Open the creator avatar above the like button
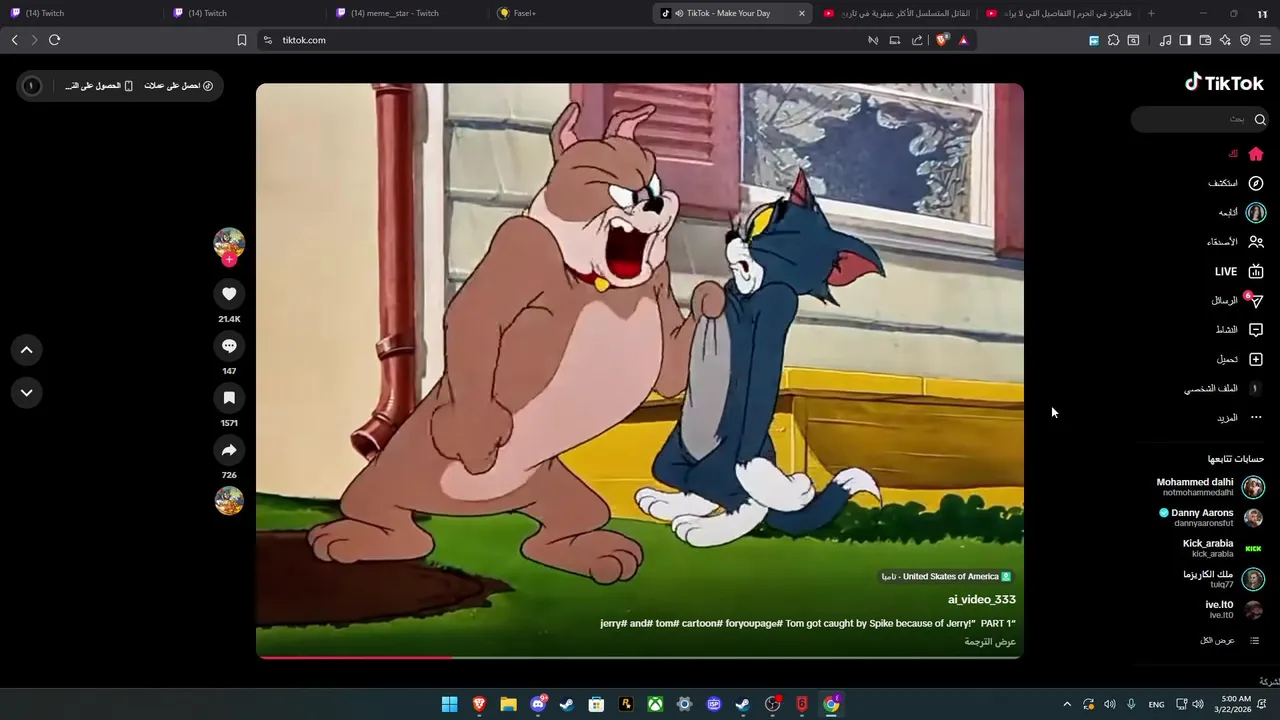This screenshot has height=720, width=1280. point(229,242)
